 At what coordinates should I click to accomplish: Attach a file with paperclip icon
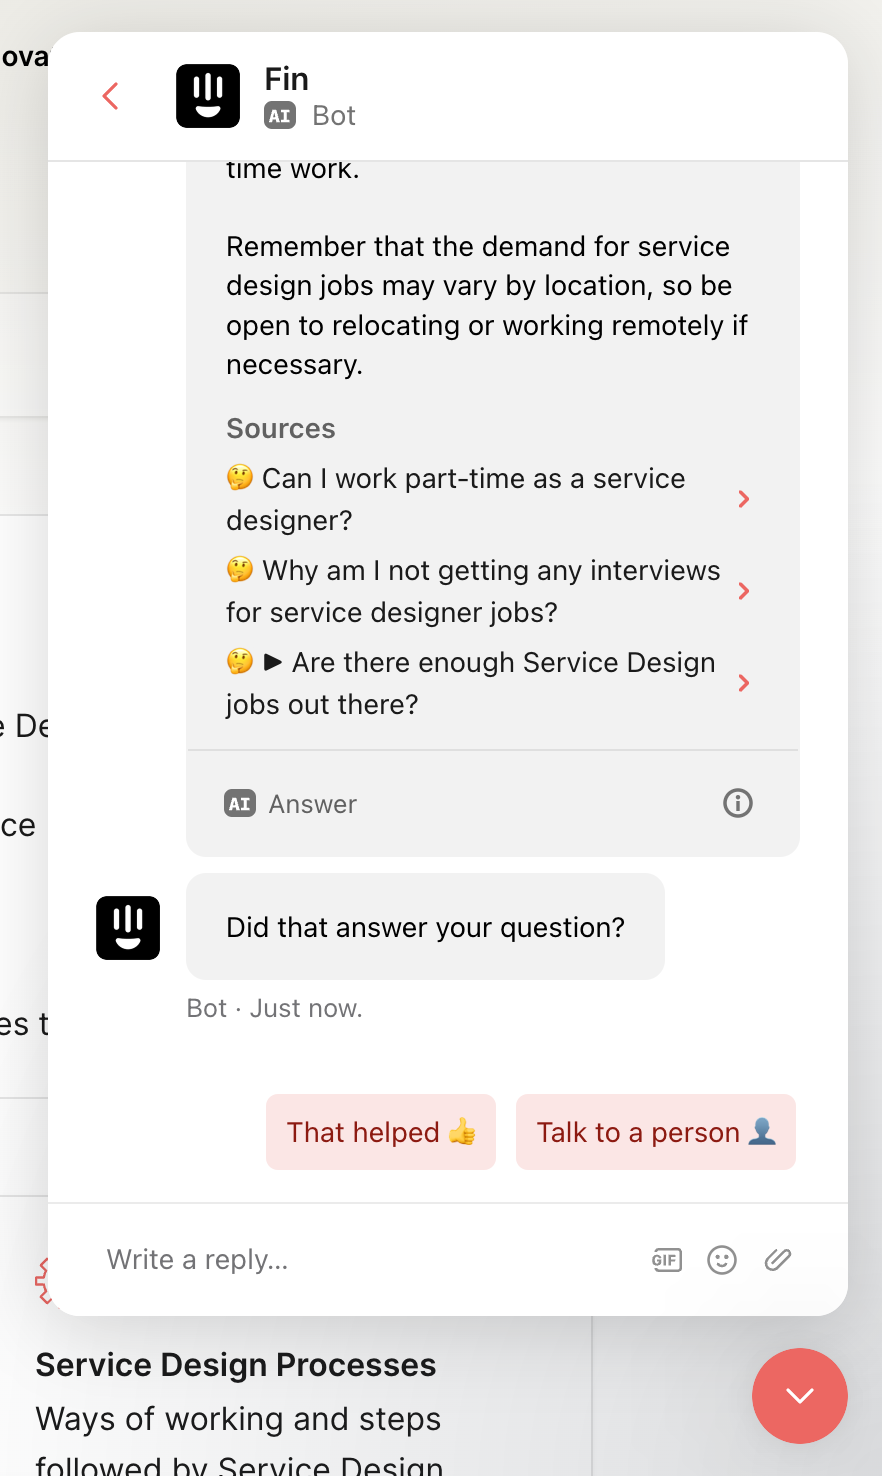tap(778, 1260)
